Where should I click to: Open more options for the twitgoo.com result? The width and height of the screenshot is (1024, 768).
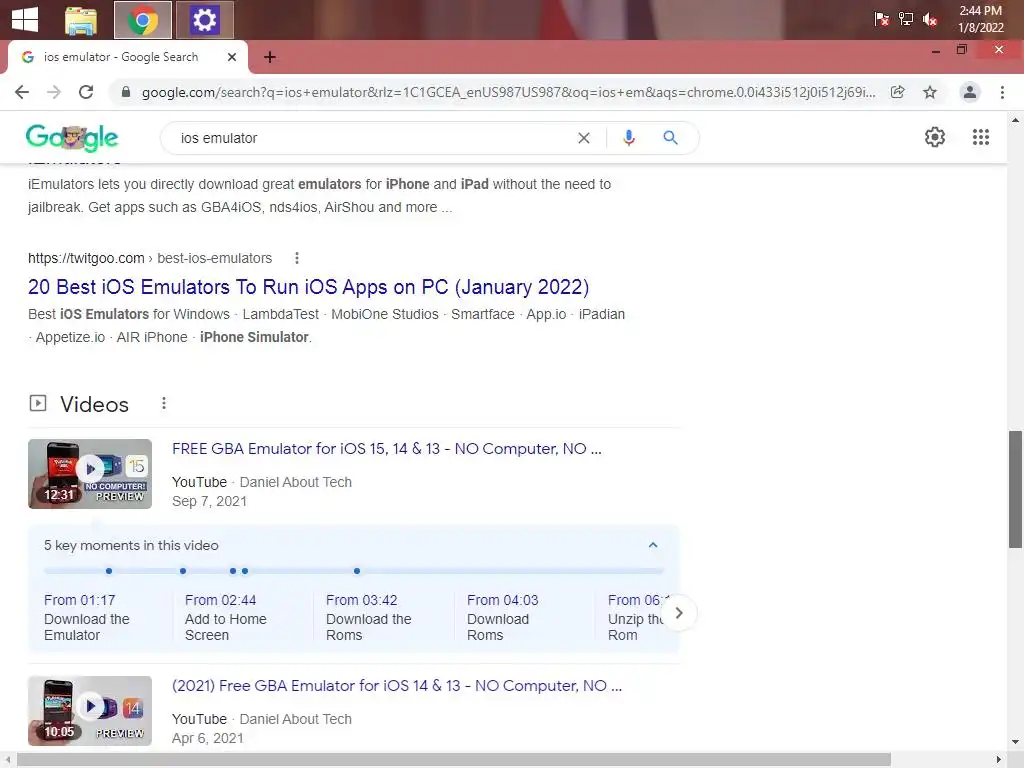coord(296,258)
